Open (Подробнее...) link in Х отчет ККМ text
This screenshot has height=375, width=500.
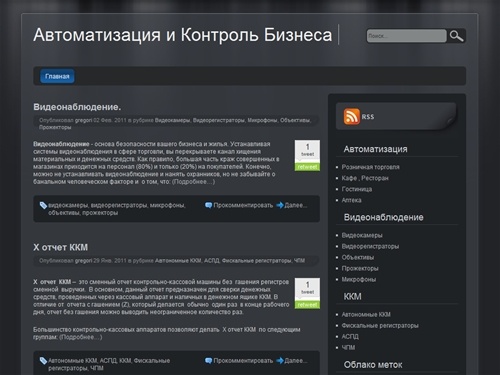(81, 337)
